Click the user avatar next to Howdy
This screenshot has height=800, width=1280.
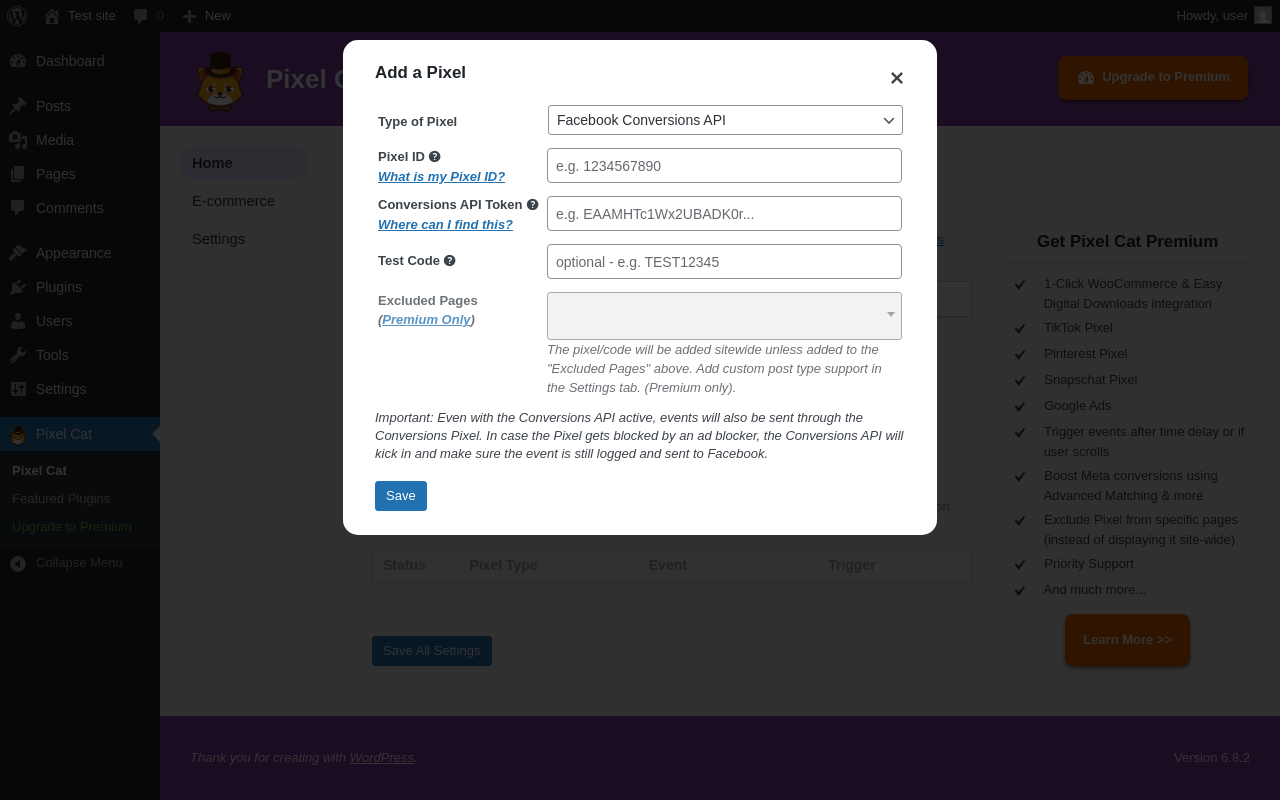point(1263,15)
